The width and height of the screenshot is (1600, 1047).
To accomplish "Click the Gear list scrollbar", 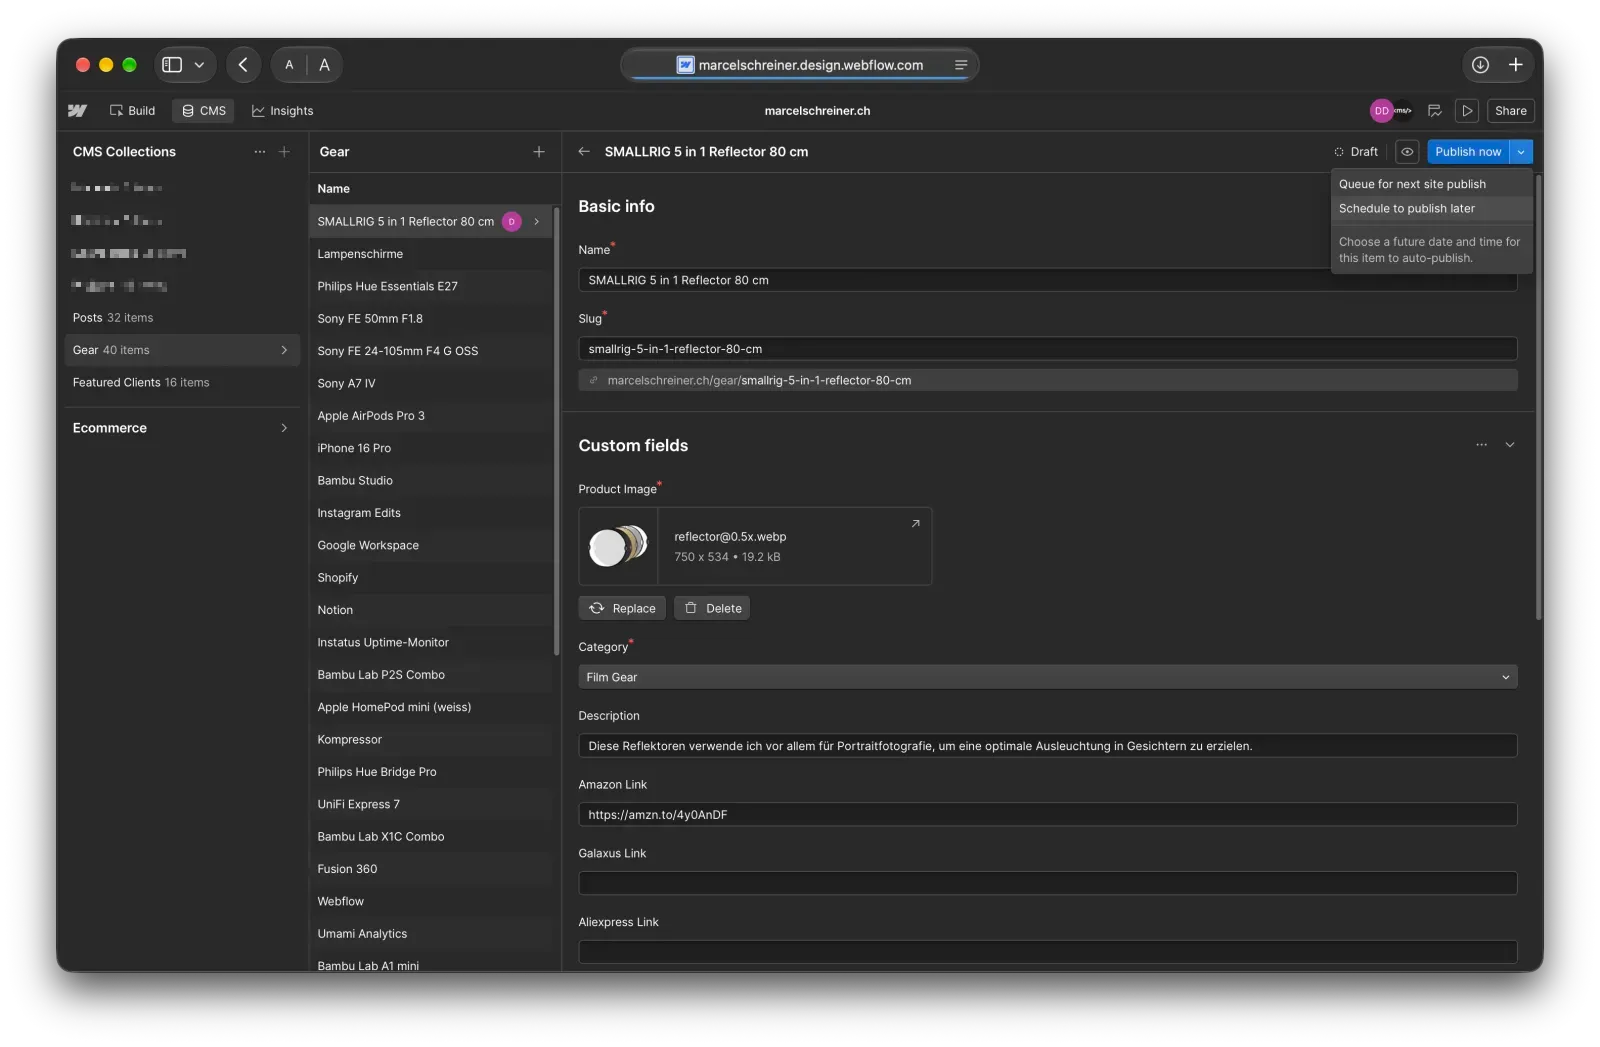I will pyautogui.click(x=556, y=431).
